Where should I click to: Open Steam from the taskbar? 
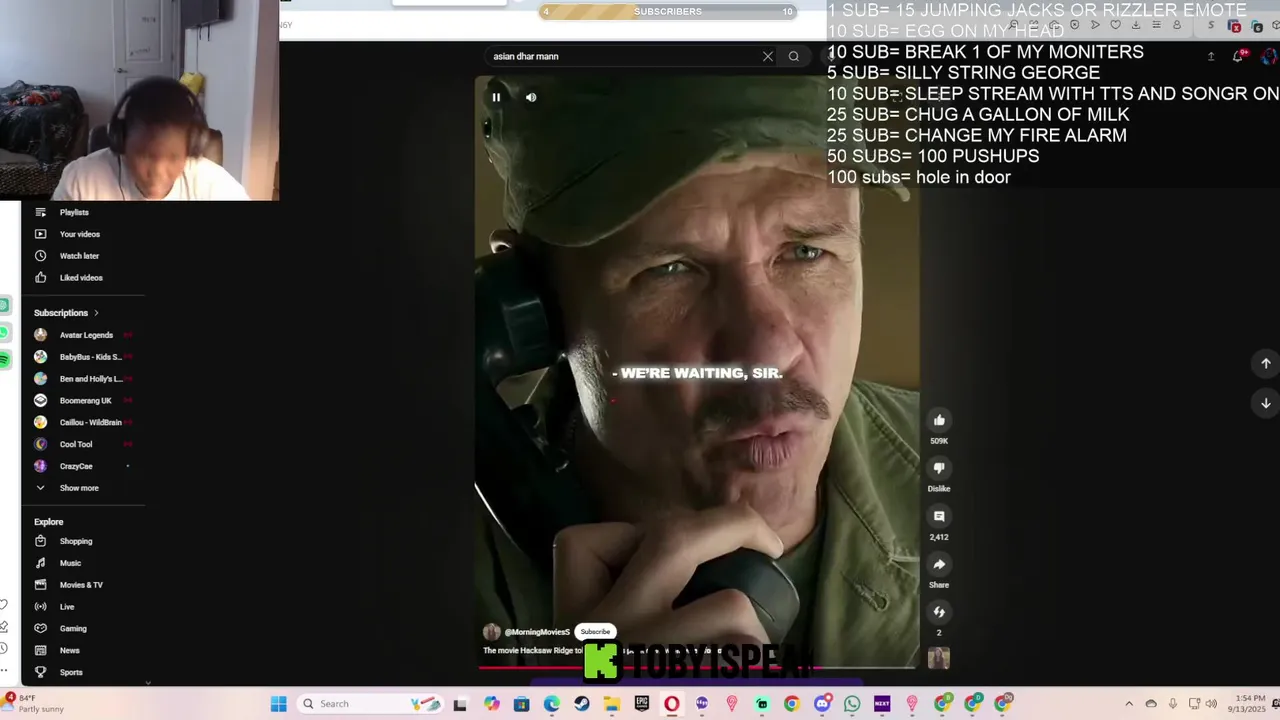(582, 704)
